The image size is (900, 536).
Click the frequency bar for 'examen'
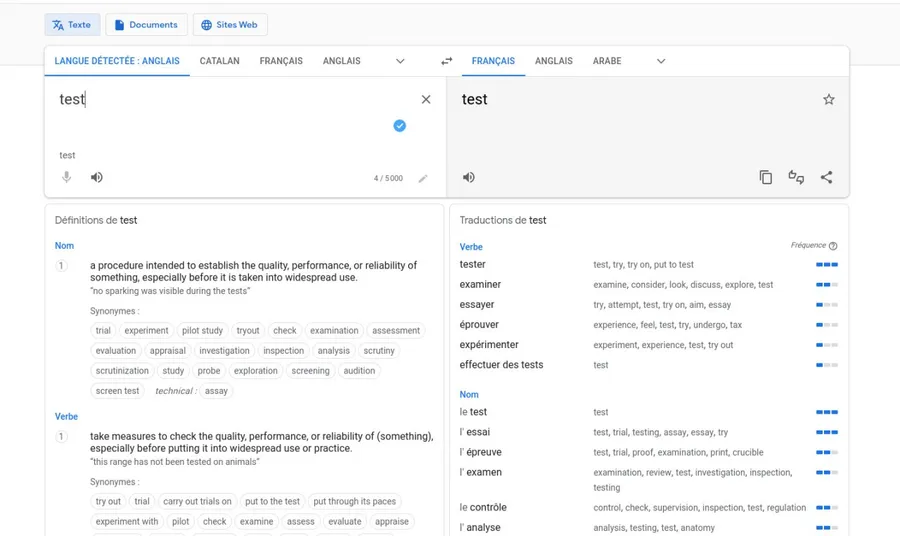[827, 472]
